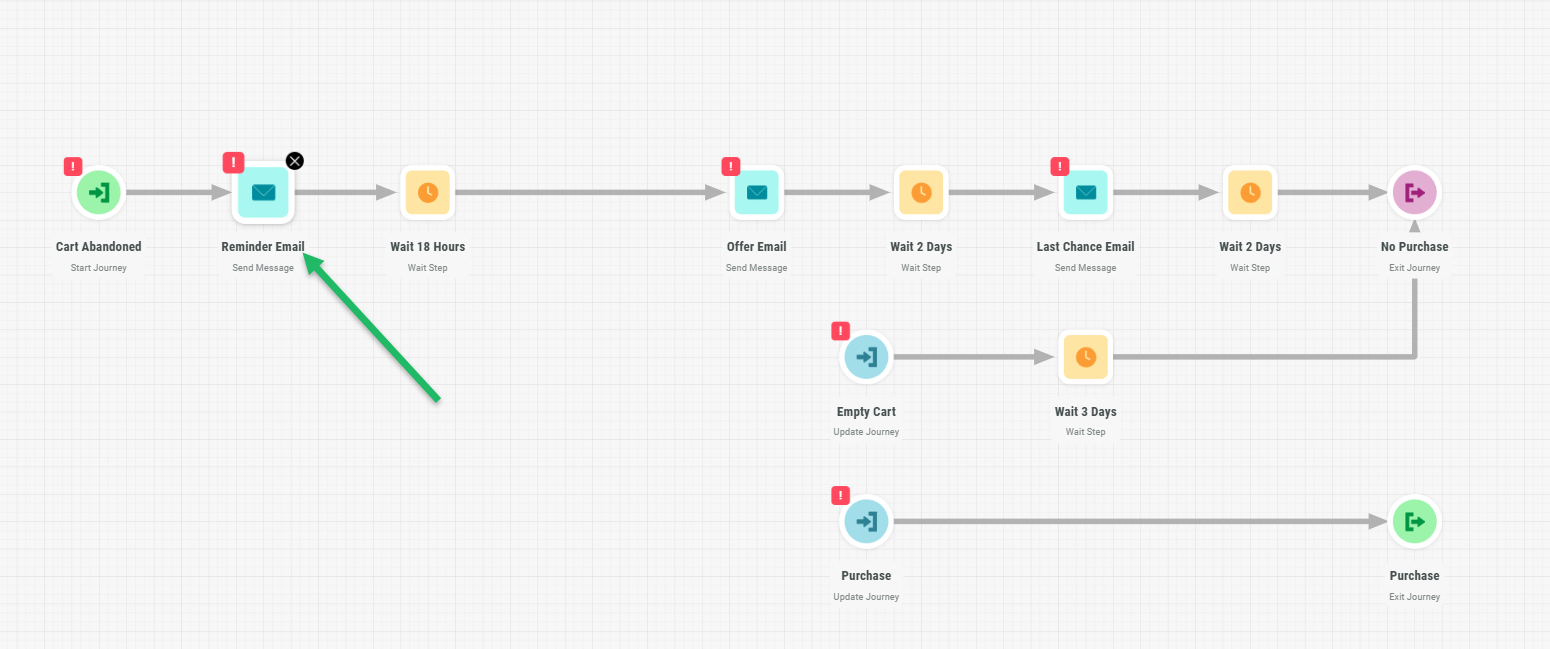
Task: Select the Empty Cart update journey node
Action: (x=866, y=357)
